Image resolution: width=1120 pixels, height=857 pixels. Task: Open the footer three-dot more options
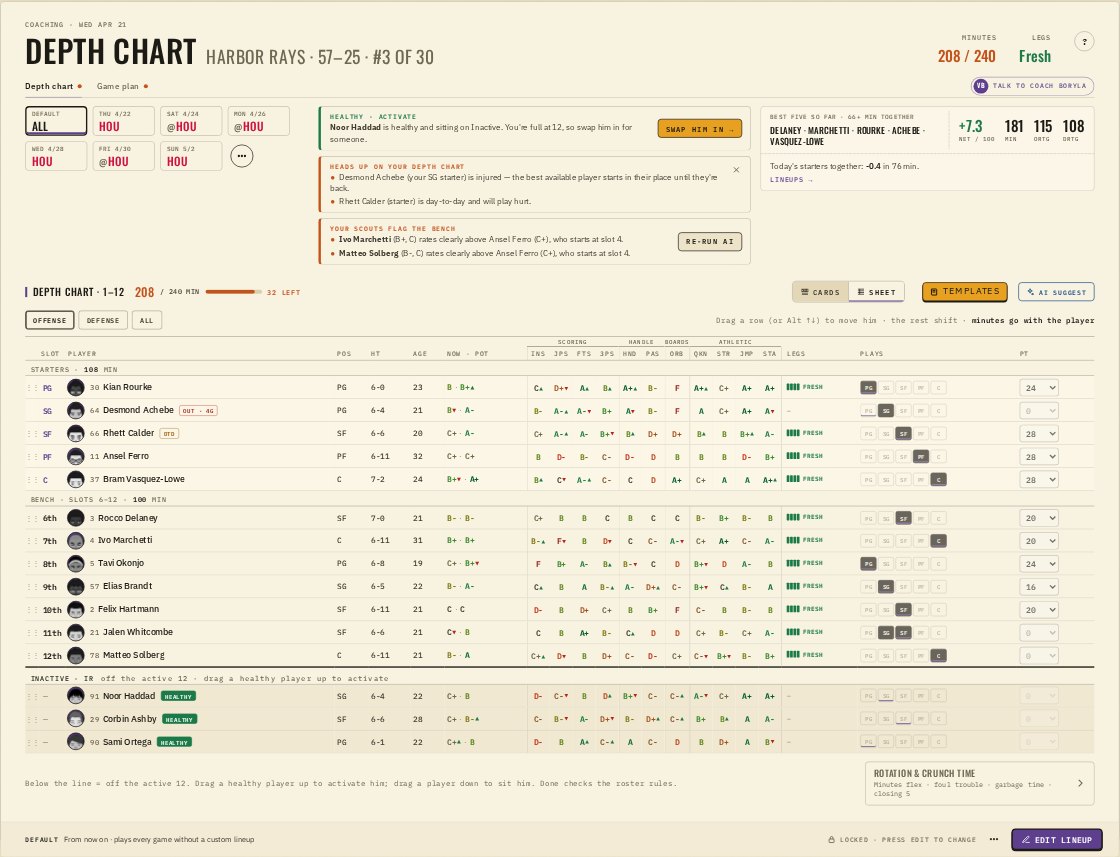click(994, 839)
